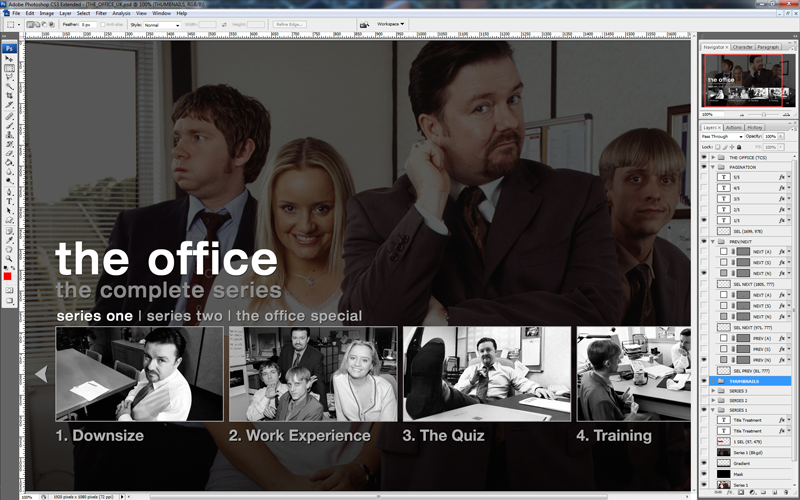The width and height of the screenshot is (800, 500).
Task: Click the Feather input field
Action: point(87,24)
